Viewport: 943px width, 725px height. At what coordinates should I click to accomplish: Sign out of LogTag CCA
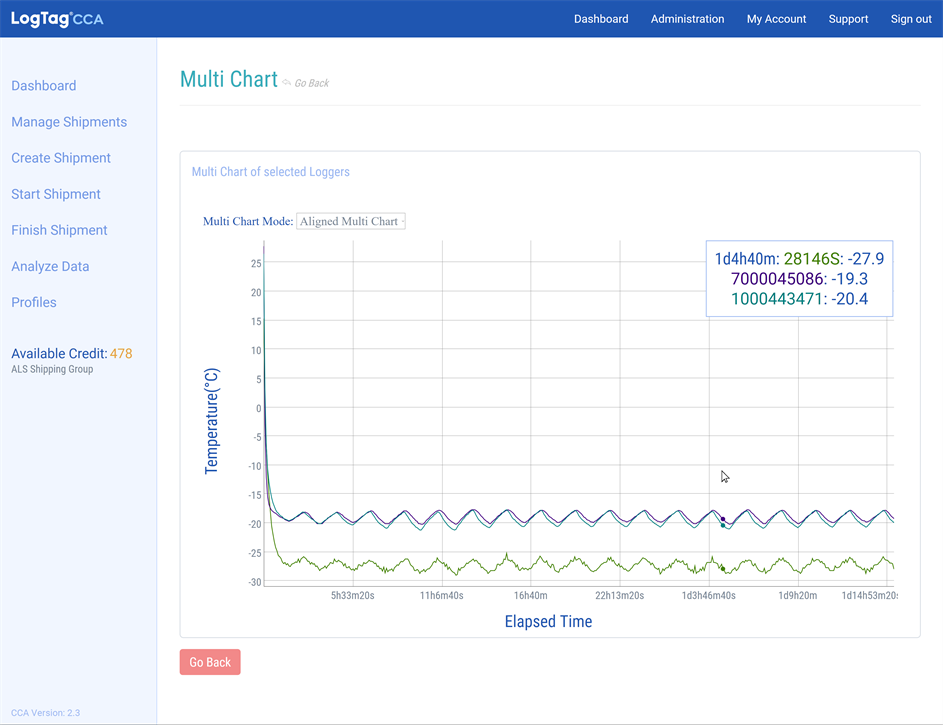click(x=911, y=19)
